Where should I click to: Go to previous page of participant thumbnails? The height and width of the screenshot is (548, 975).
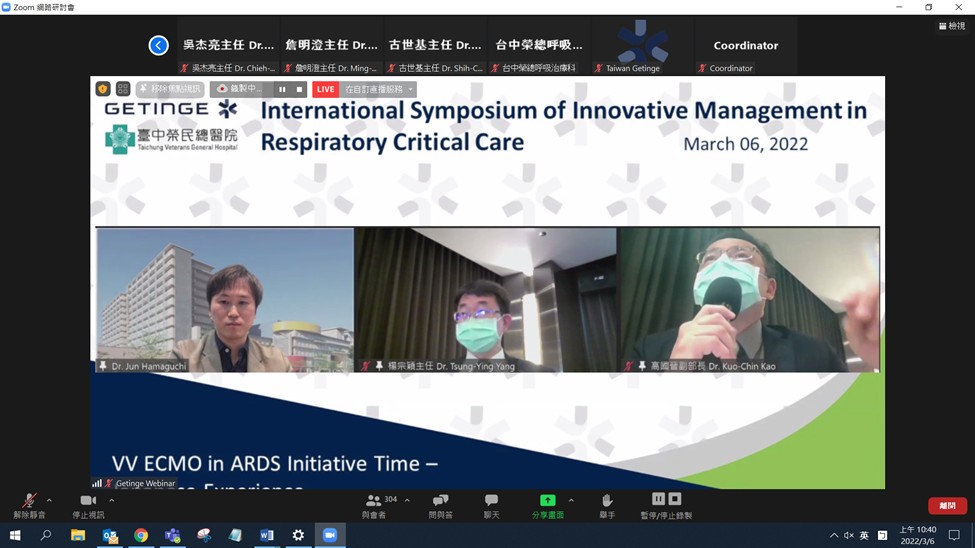tap(159, 45)
